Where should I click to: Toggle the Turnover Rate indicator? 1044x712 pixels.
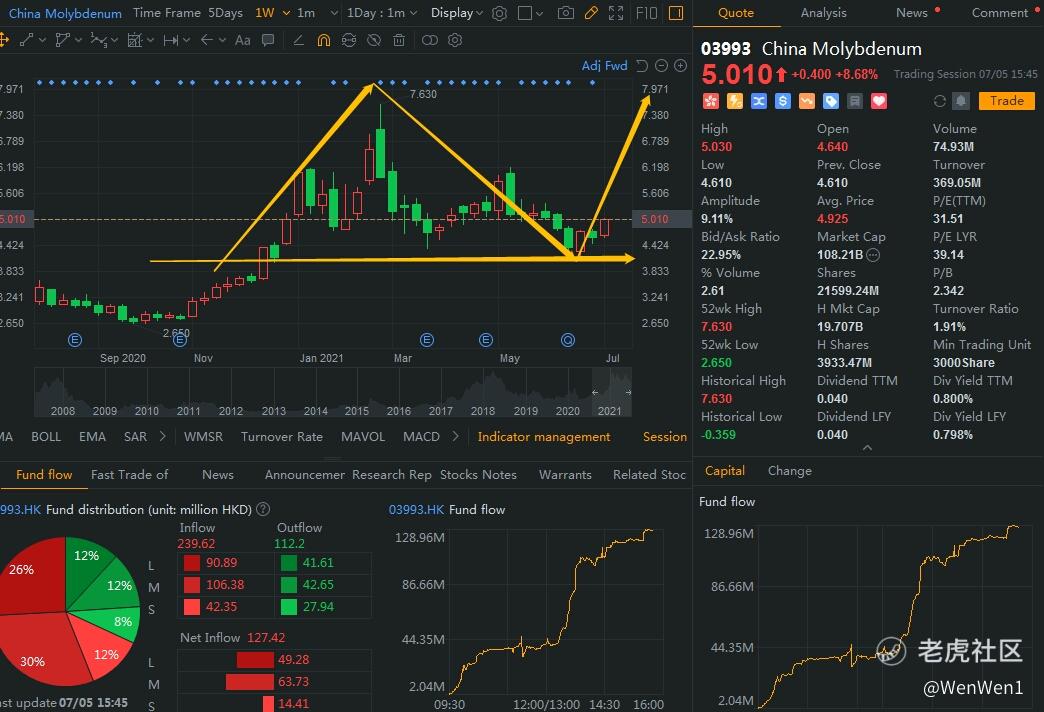point(282,436)
